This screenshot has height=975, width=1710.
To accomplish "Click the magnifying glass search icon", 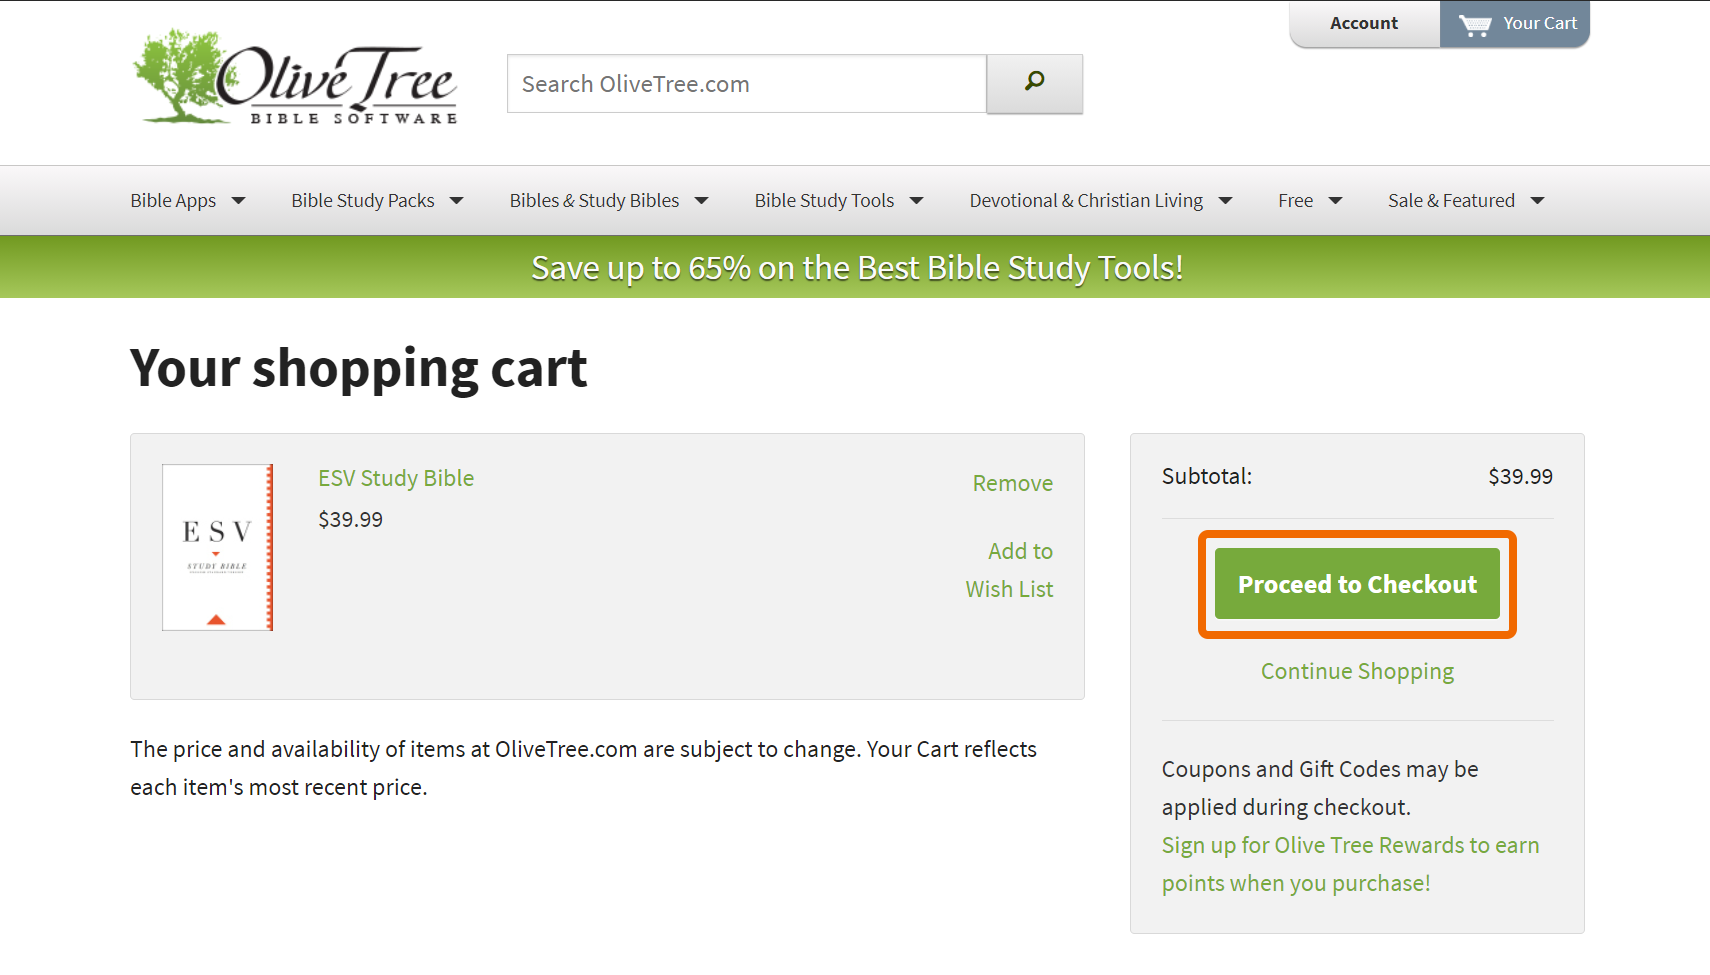I will pyautogui.click(x=1034, y=83).
